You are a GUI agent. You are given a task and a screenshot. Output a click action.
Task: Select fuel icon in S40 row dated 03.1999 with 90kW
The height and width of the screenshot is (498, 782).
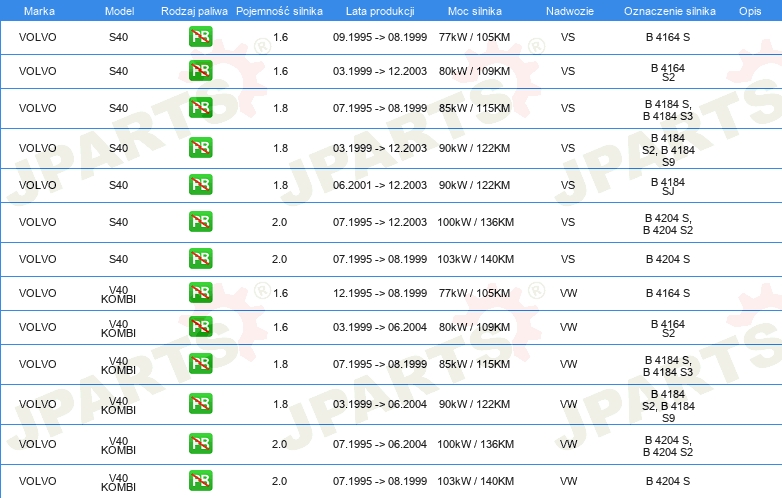(x=200, y=148)
